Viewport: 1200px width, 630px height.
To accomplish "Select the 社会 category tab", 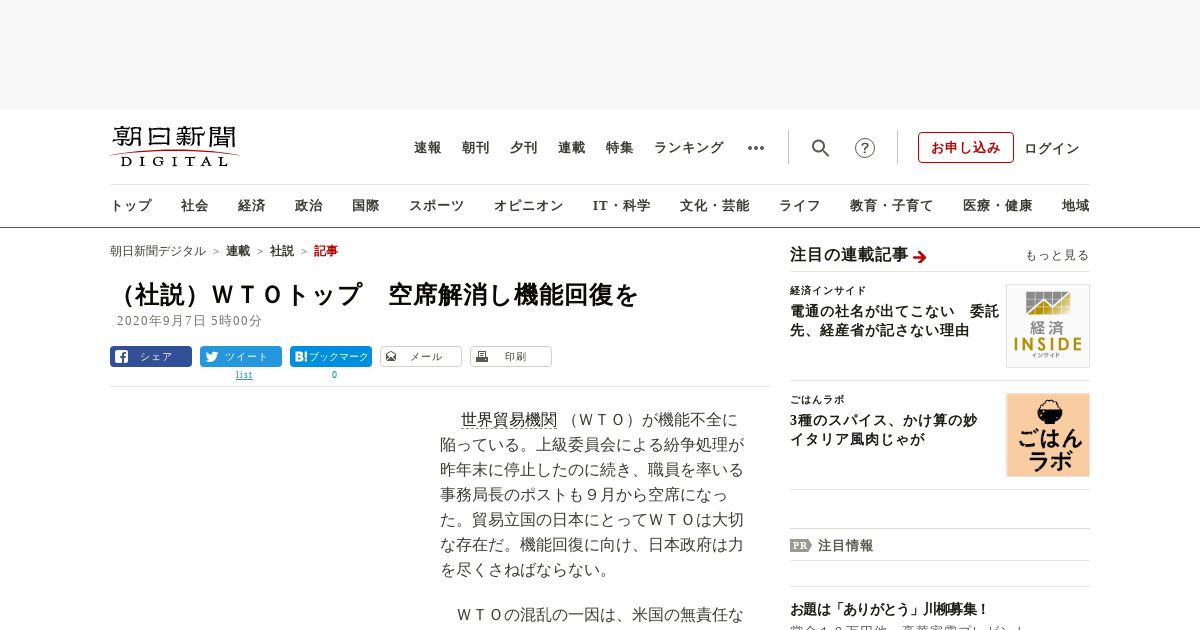I will (x=195, y=206).
